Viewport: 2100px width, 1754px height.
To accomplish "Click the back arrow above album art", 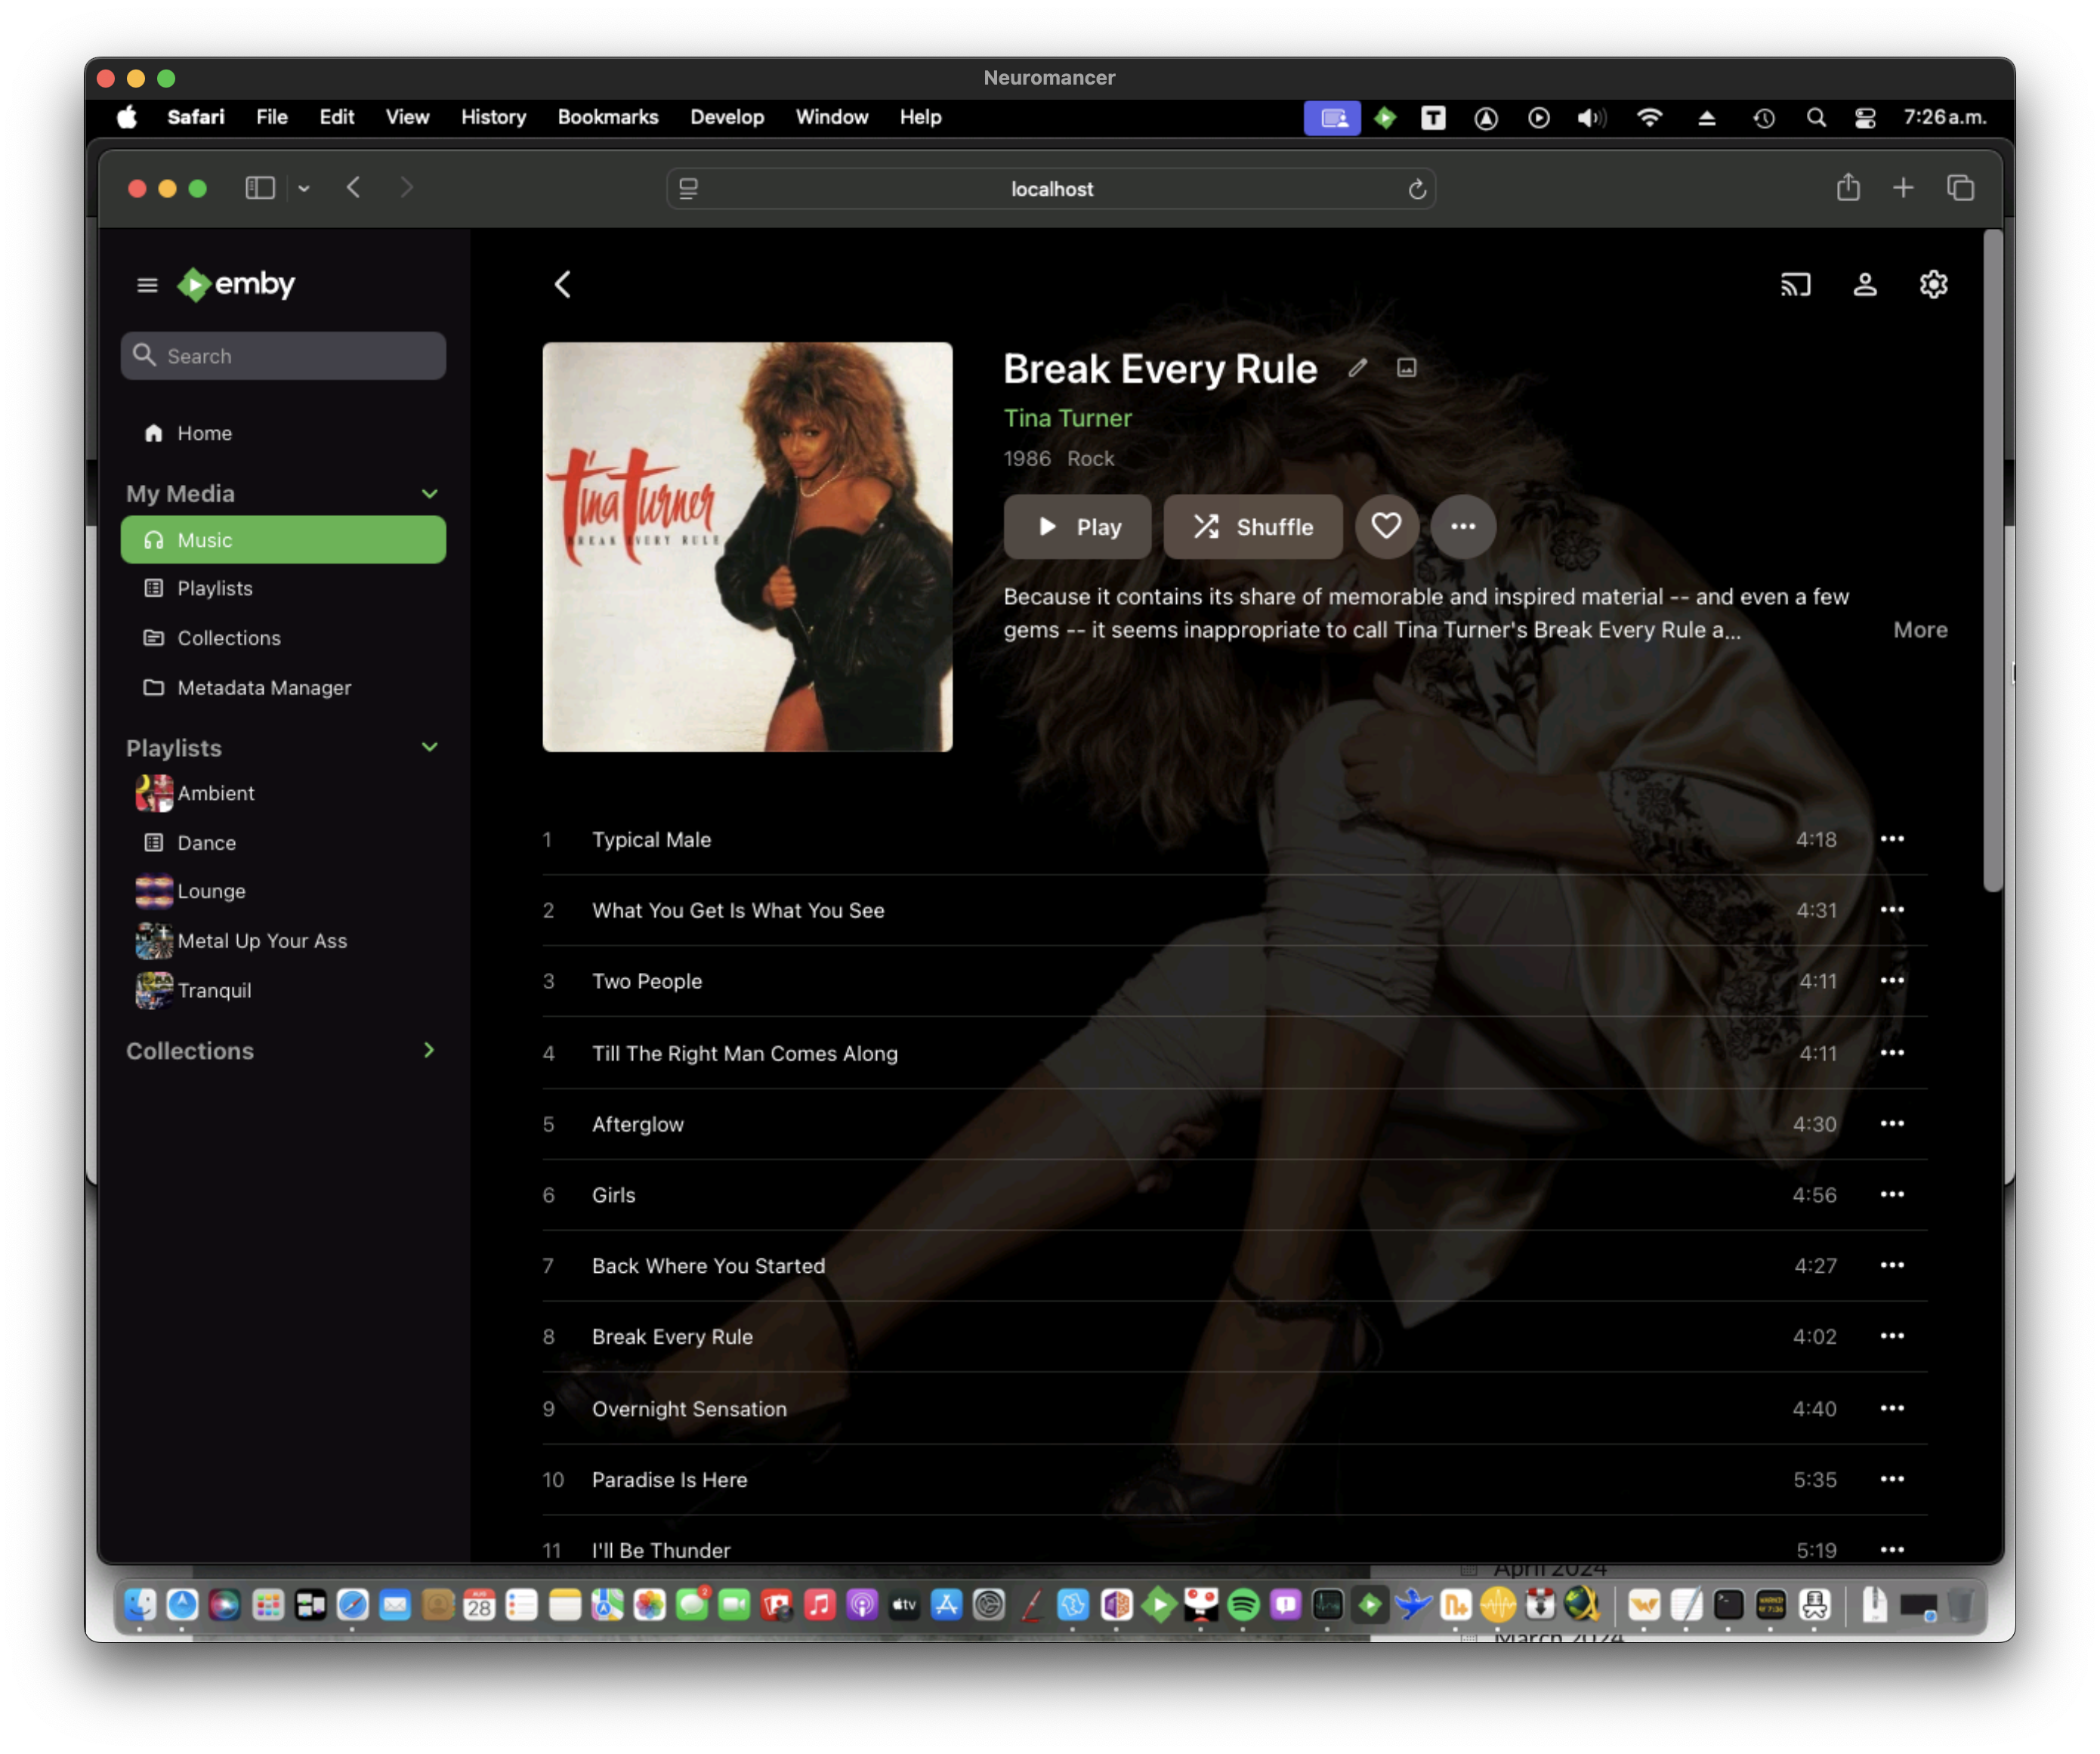I will point(563,285).
